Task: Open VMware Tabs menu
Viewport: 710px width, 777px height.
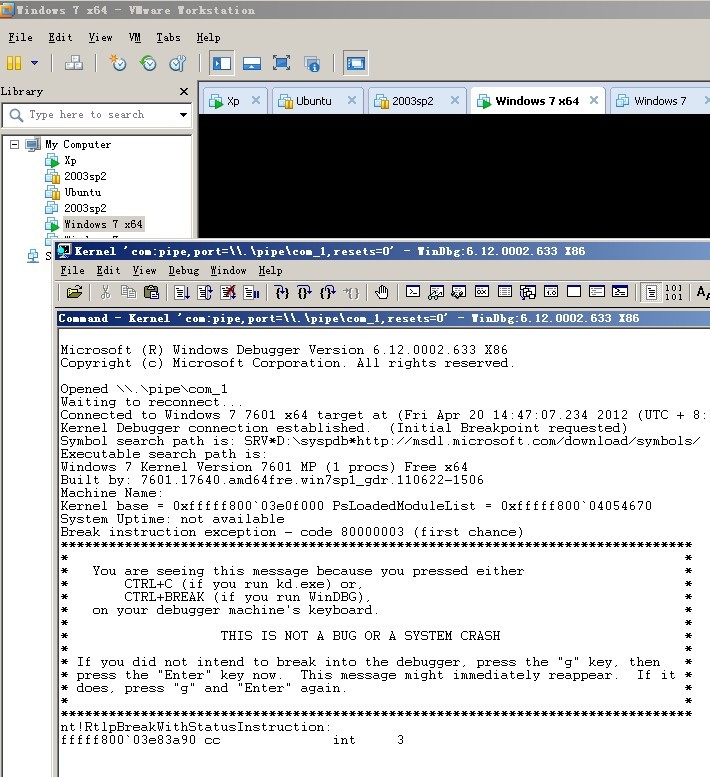Action: coord(168,38)
